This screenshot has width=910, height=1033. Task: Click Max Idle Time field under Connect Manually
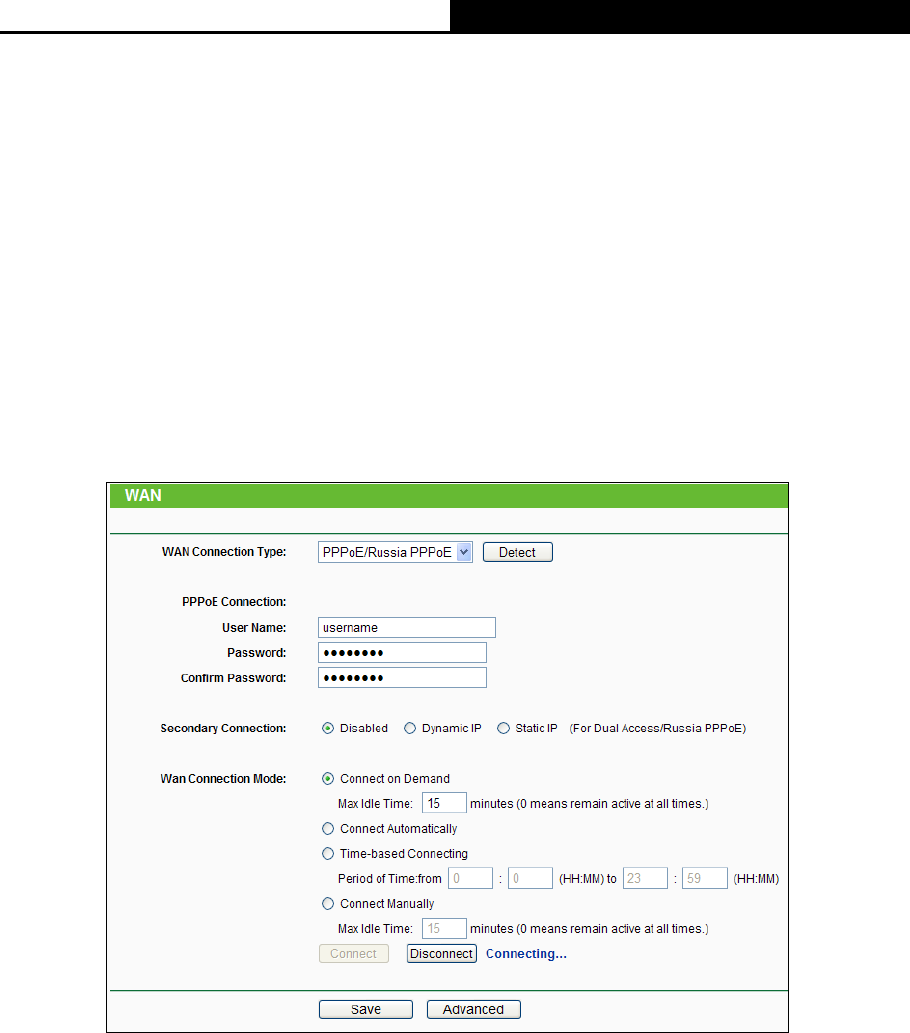(444, 928)
